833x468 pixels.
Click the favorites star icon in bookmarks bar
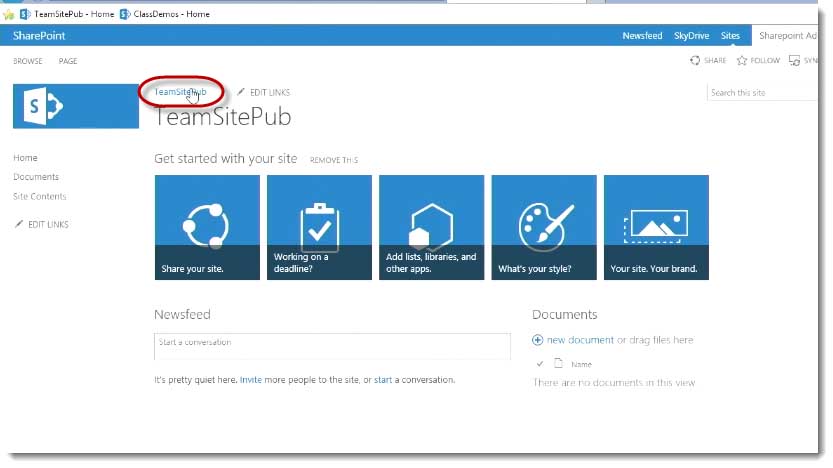click(x=8, y=14)
